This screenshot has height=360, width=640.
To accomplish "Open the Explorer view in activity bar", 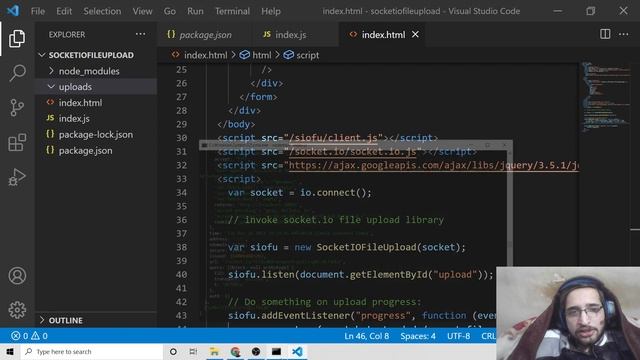I will pyautogui.click(x=17, y=39).
